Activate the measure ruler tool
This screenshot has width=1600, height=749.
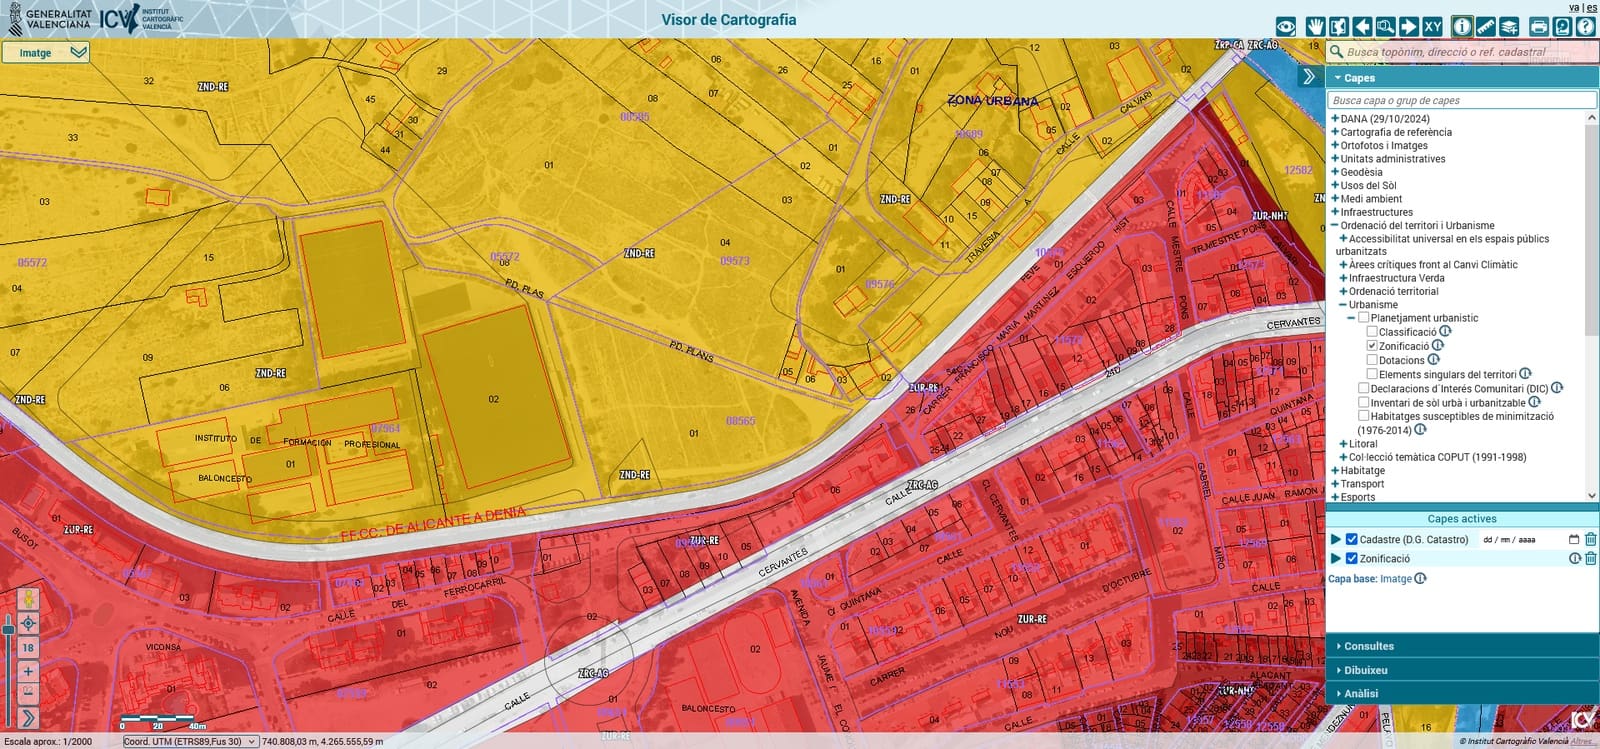click(1485, 27)
